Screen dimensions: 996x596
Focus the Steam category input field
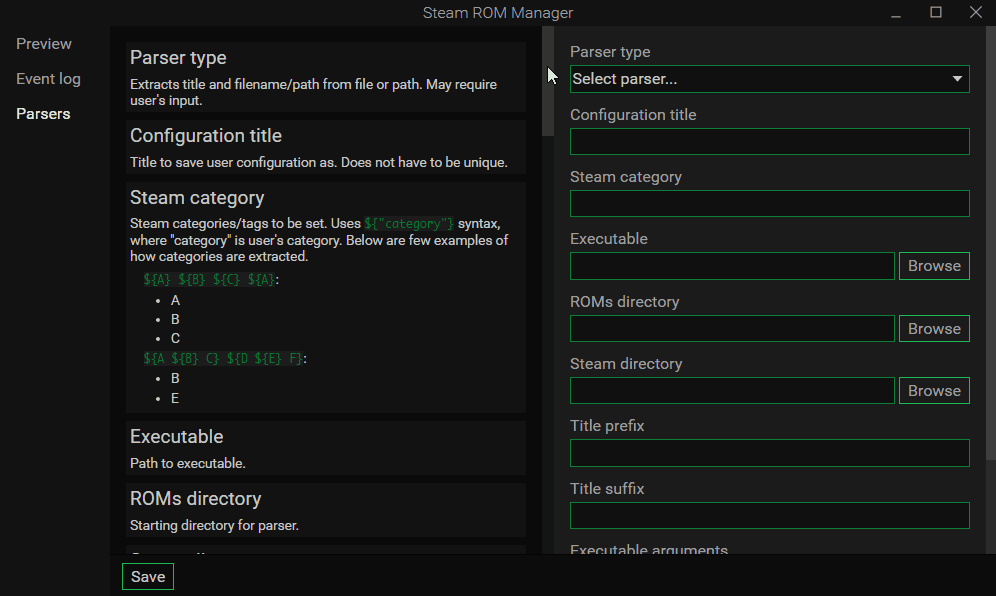(x=769, y=203)
